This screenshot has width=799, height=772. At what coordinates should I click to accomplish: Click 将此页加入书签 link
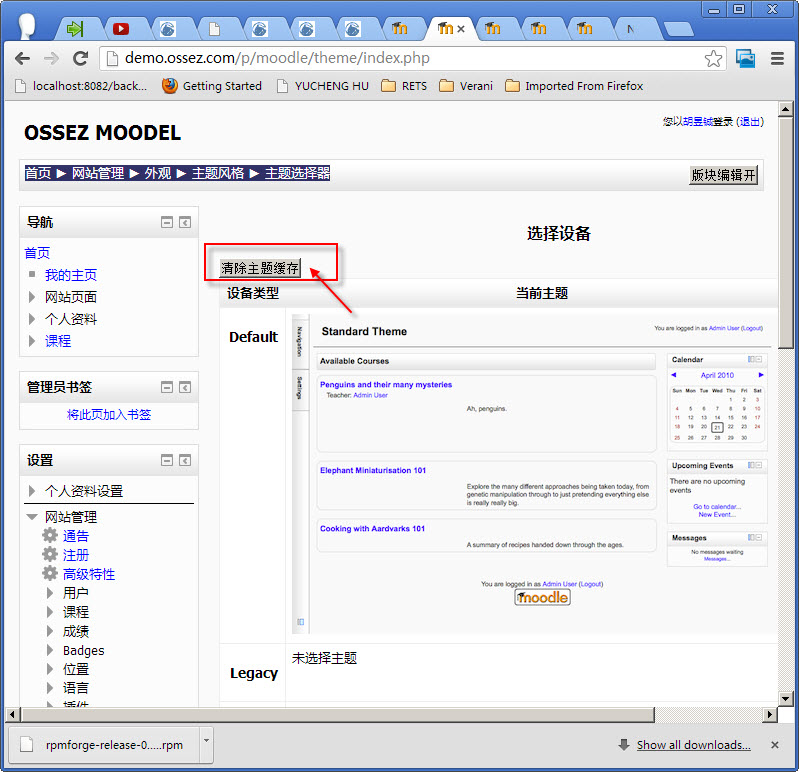pos(109,415)
